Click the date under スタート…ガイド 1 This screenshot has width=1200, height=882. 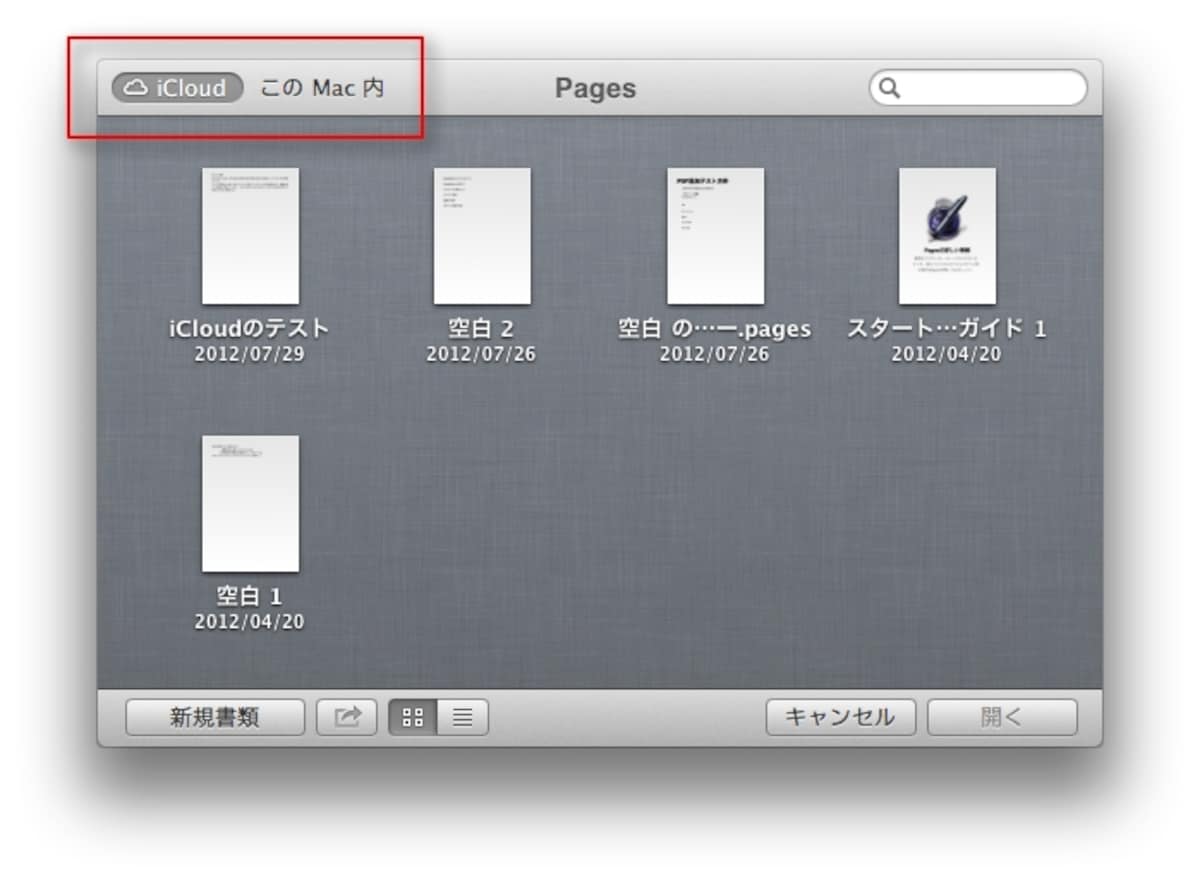(947, 354)
